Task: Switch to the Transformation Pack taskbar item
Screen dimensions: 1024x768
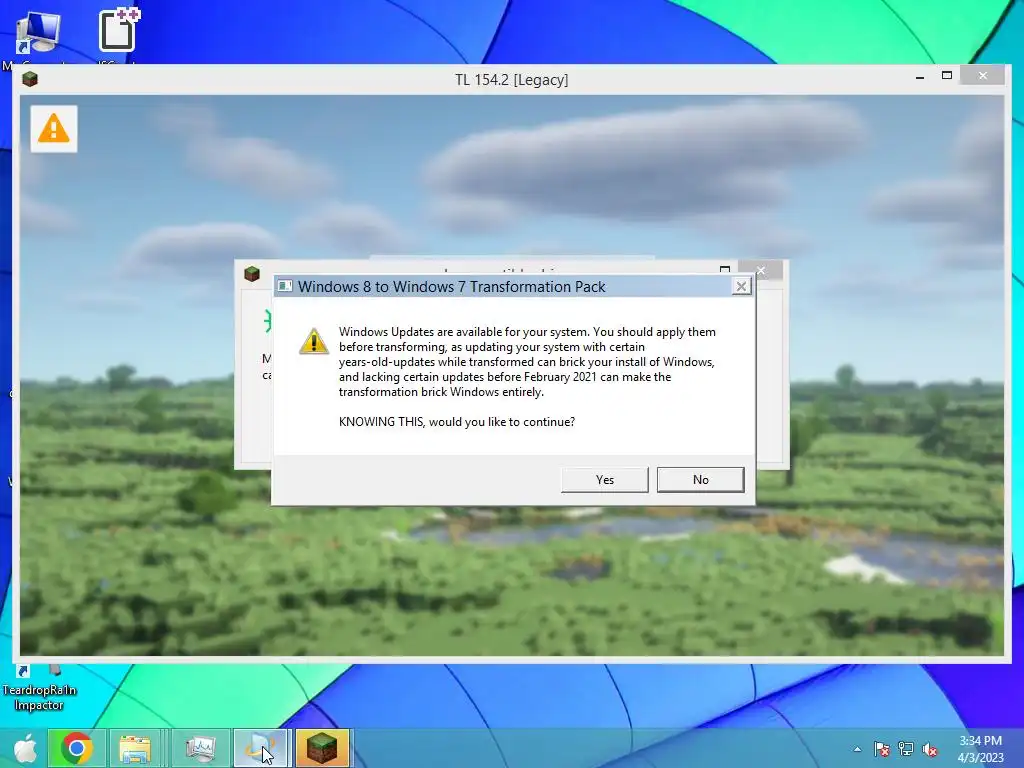Action: [x=260, y=748]
